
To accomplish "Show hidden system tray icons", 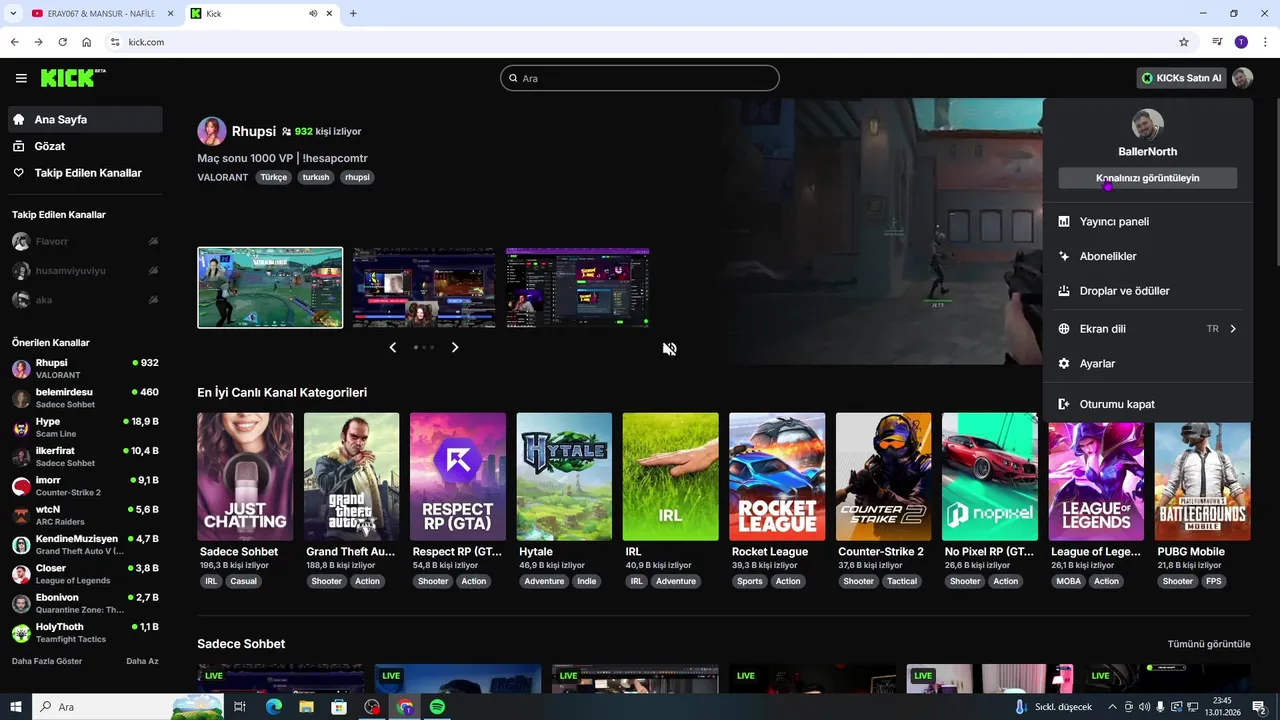I will 1113,707.
